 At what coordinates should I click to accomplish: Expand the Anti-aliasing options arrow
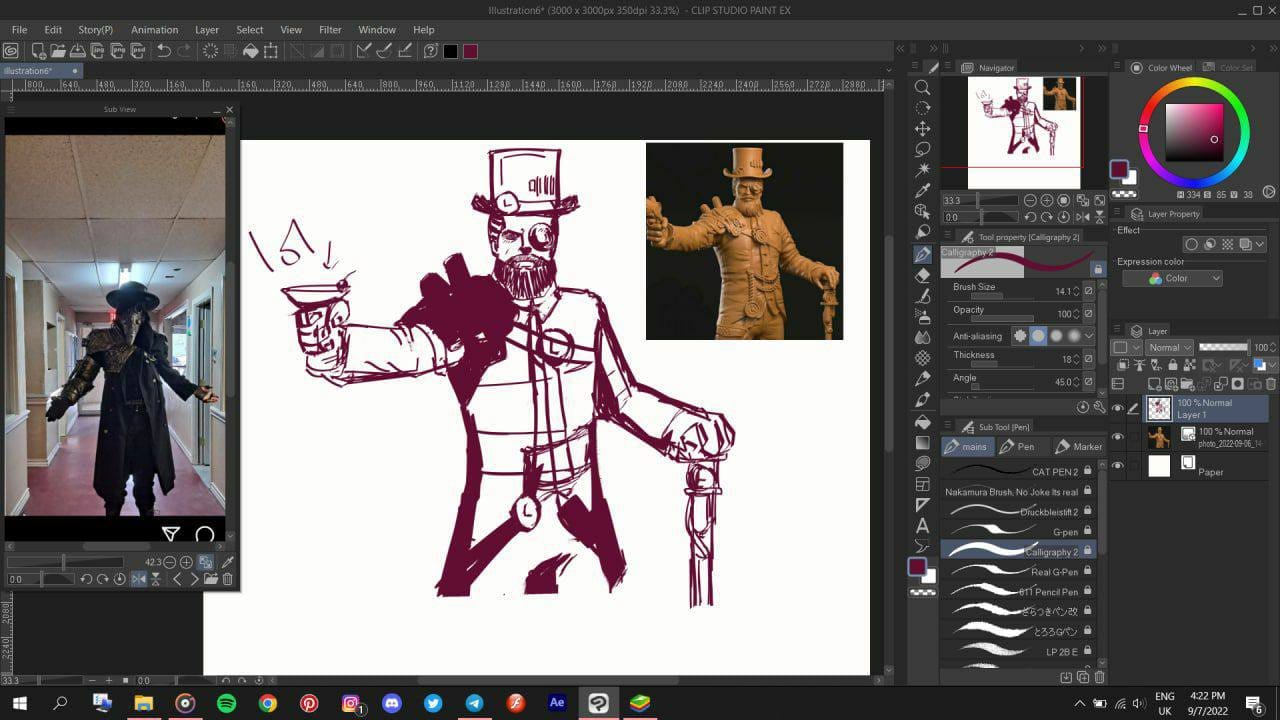pos(1089,336)
